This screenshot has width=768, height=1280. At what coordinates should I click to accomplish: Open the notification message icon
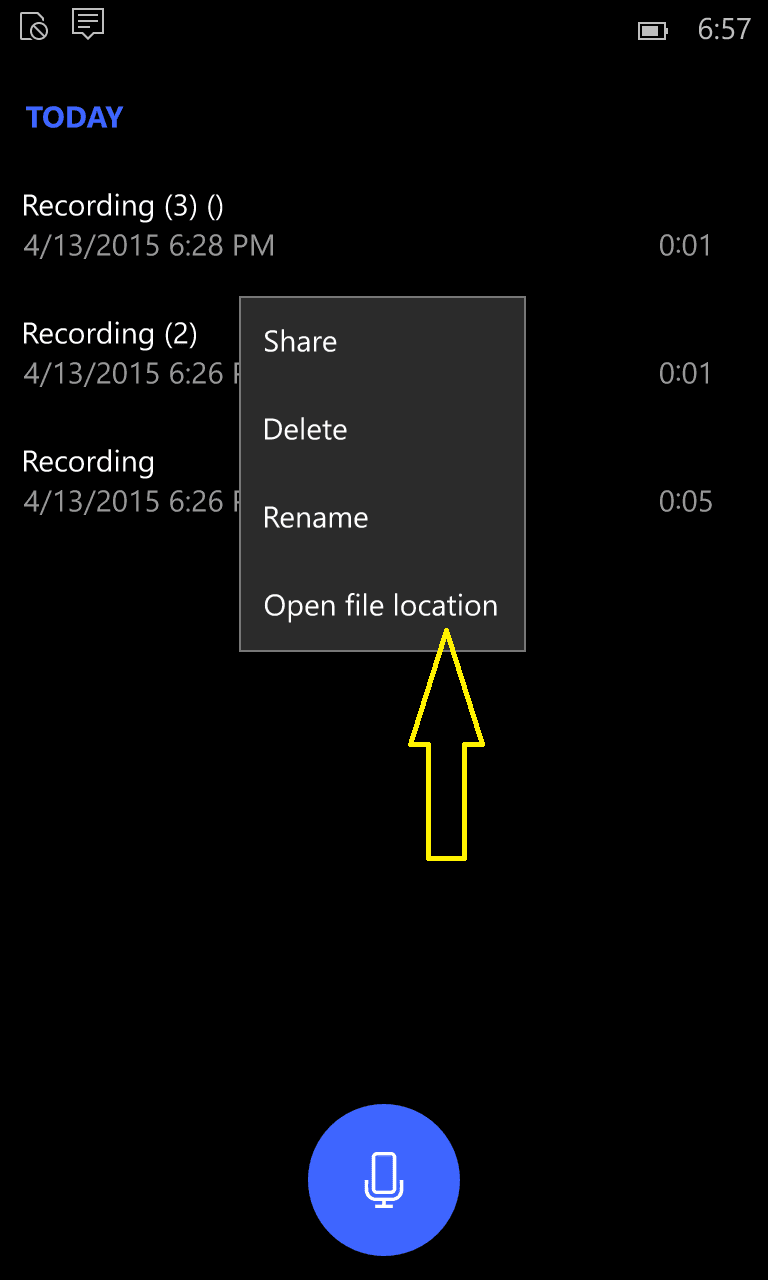pyautogui.click(x=88, y=24)
